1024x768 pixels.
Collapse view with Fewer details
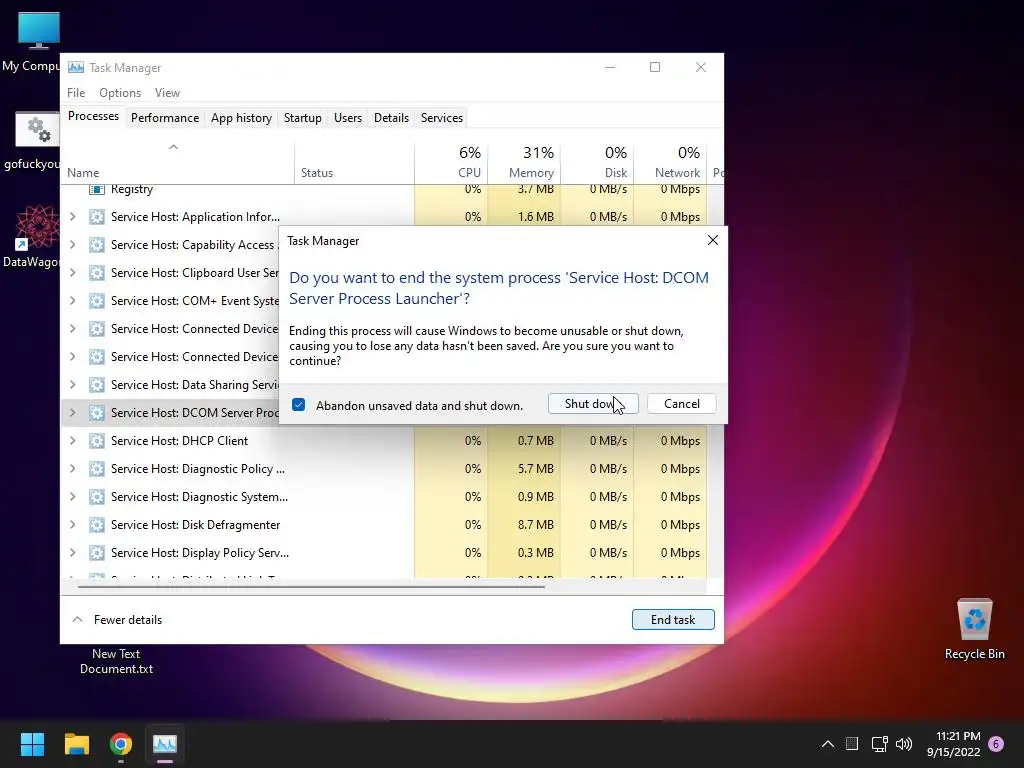coord(117,620)
